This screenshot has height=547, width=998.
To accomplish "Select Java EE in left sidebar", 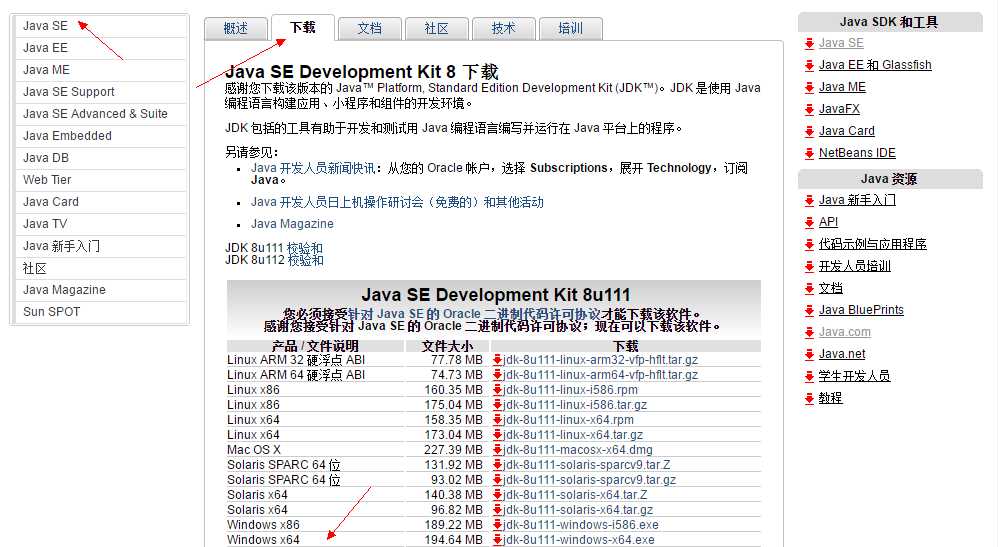I will [x=101, y=48].
